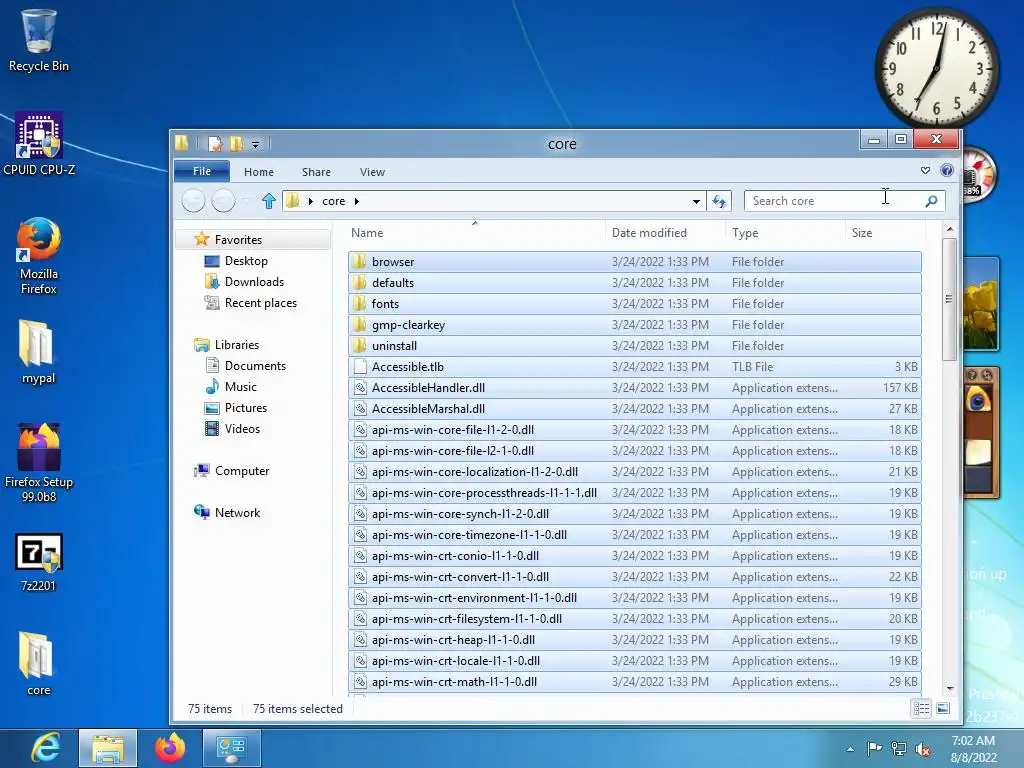Open the Share ribbon tab

click(316, 172)
